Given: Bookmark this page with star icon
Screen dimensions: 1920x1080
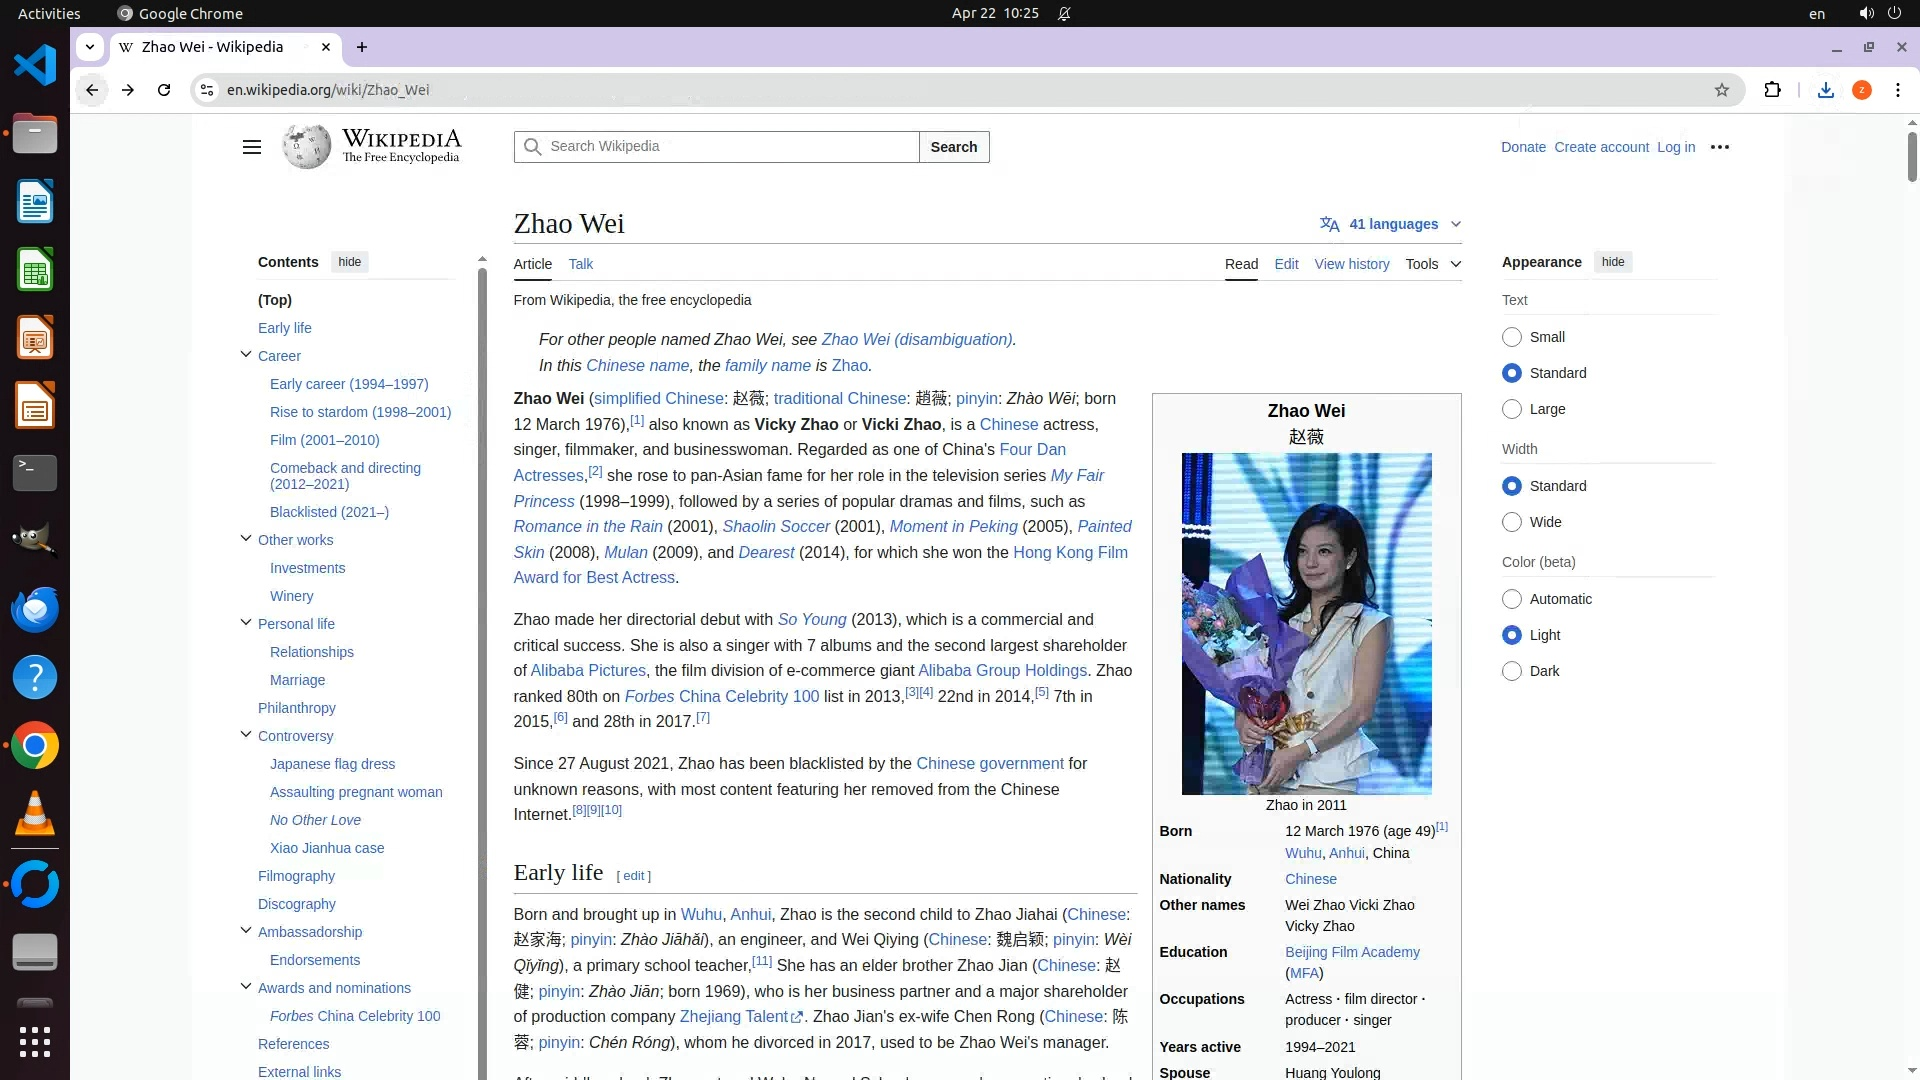Looking at the screenshot, I should coord(1721,90).
